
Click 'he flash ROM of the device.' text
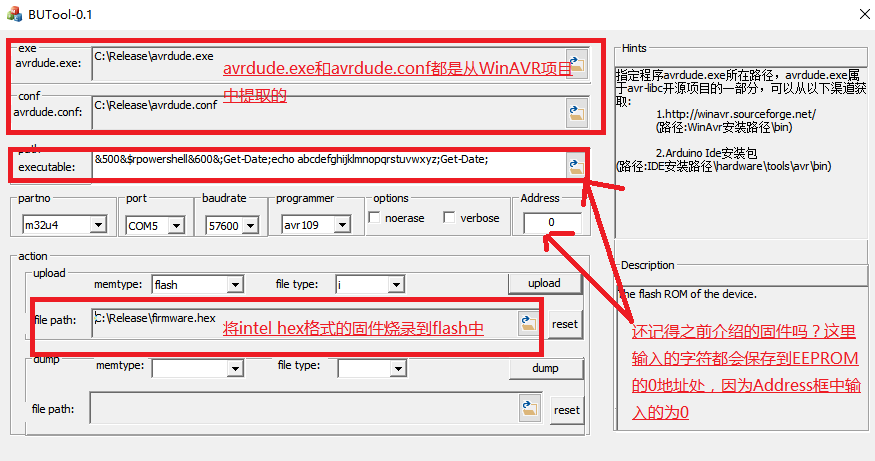coord(689,294)
